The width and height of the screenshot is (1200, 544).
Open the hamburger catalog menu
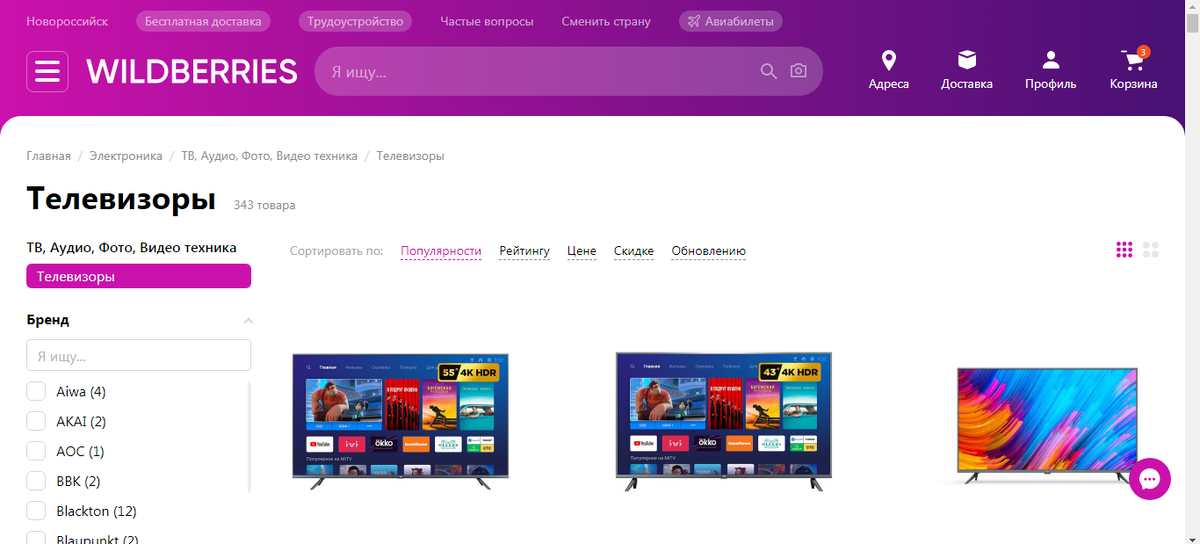pyautogui.click(x=47, y=71)
